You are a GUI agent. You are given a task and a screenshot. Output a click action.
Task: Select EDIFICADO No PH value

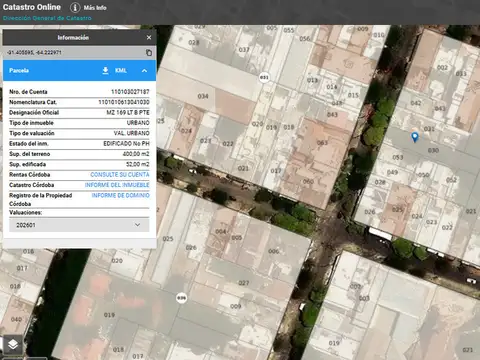126,144
